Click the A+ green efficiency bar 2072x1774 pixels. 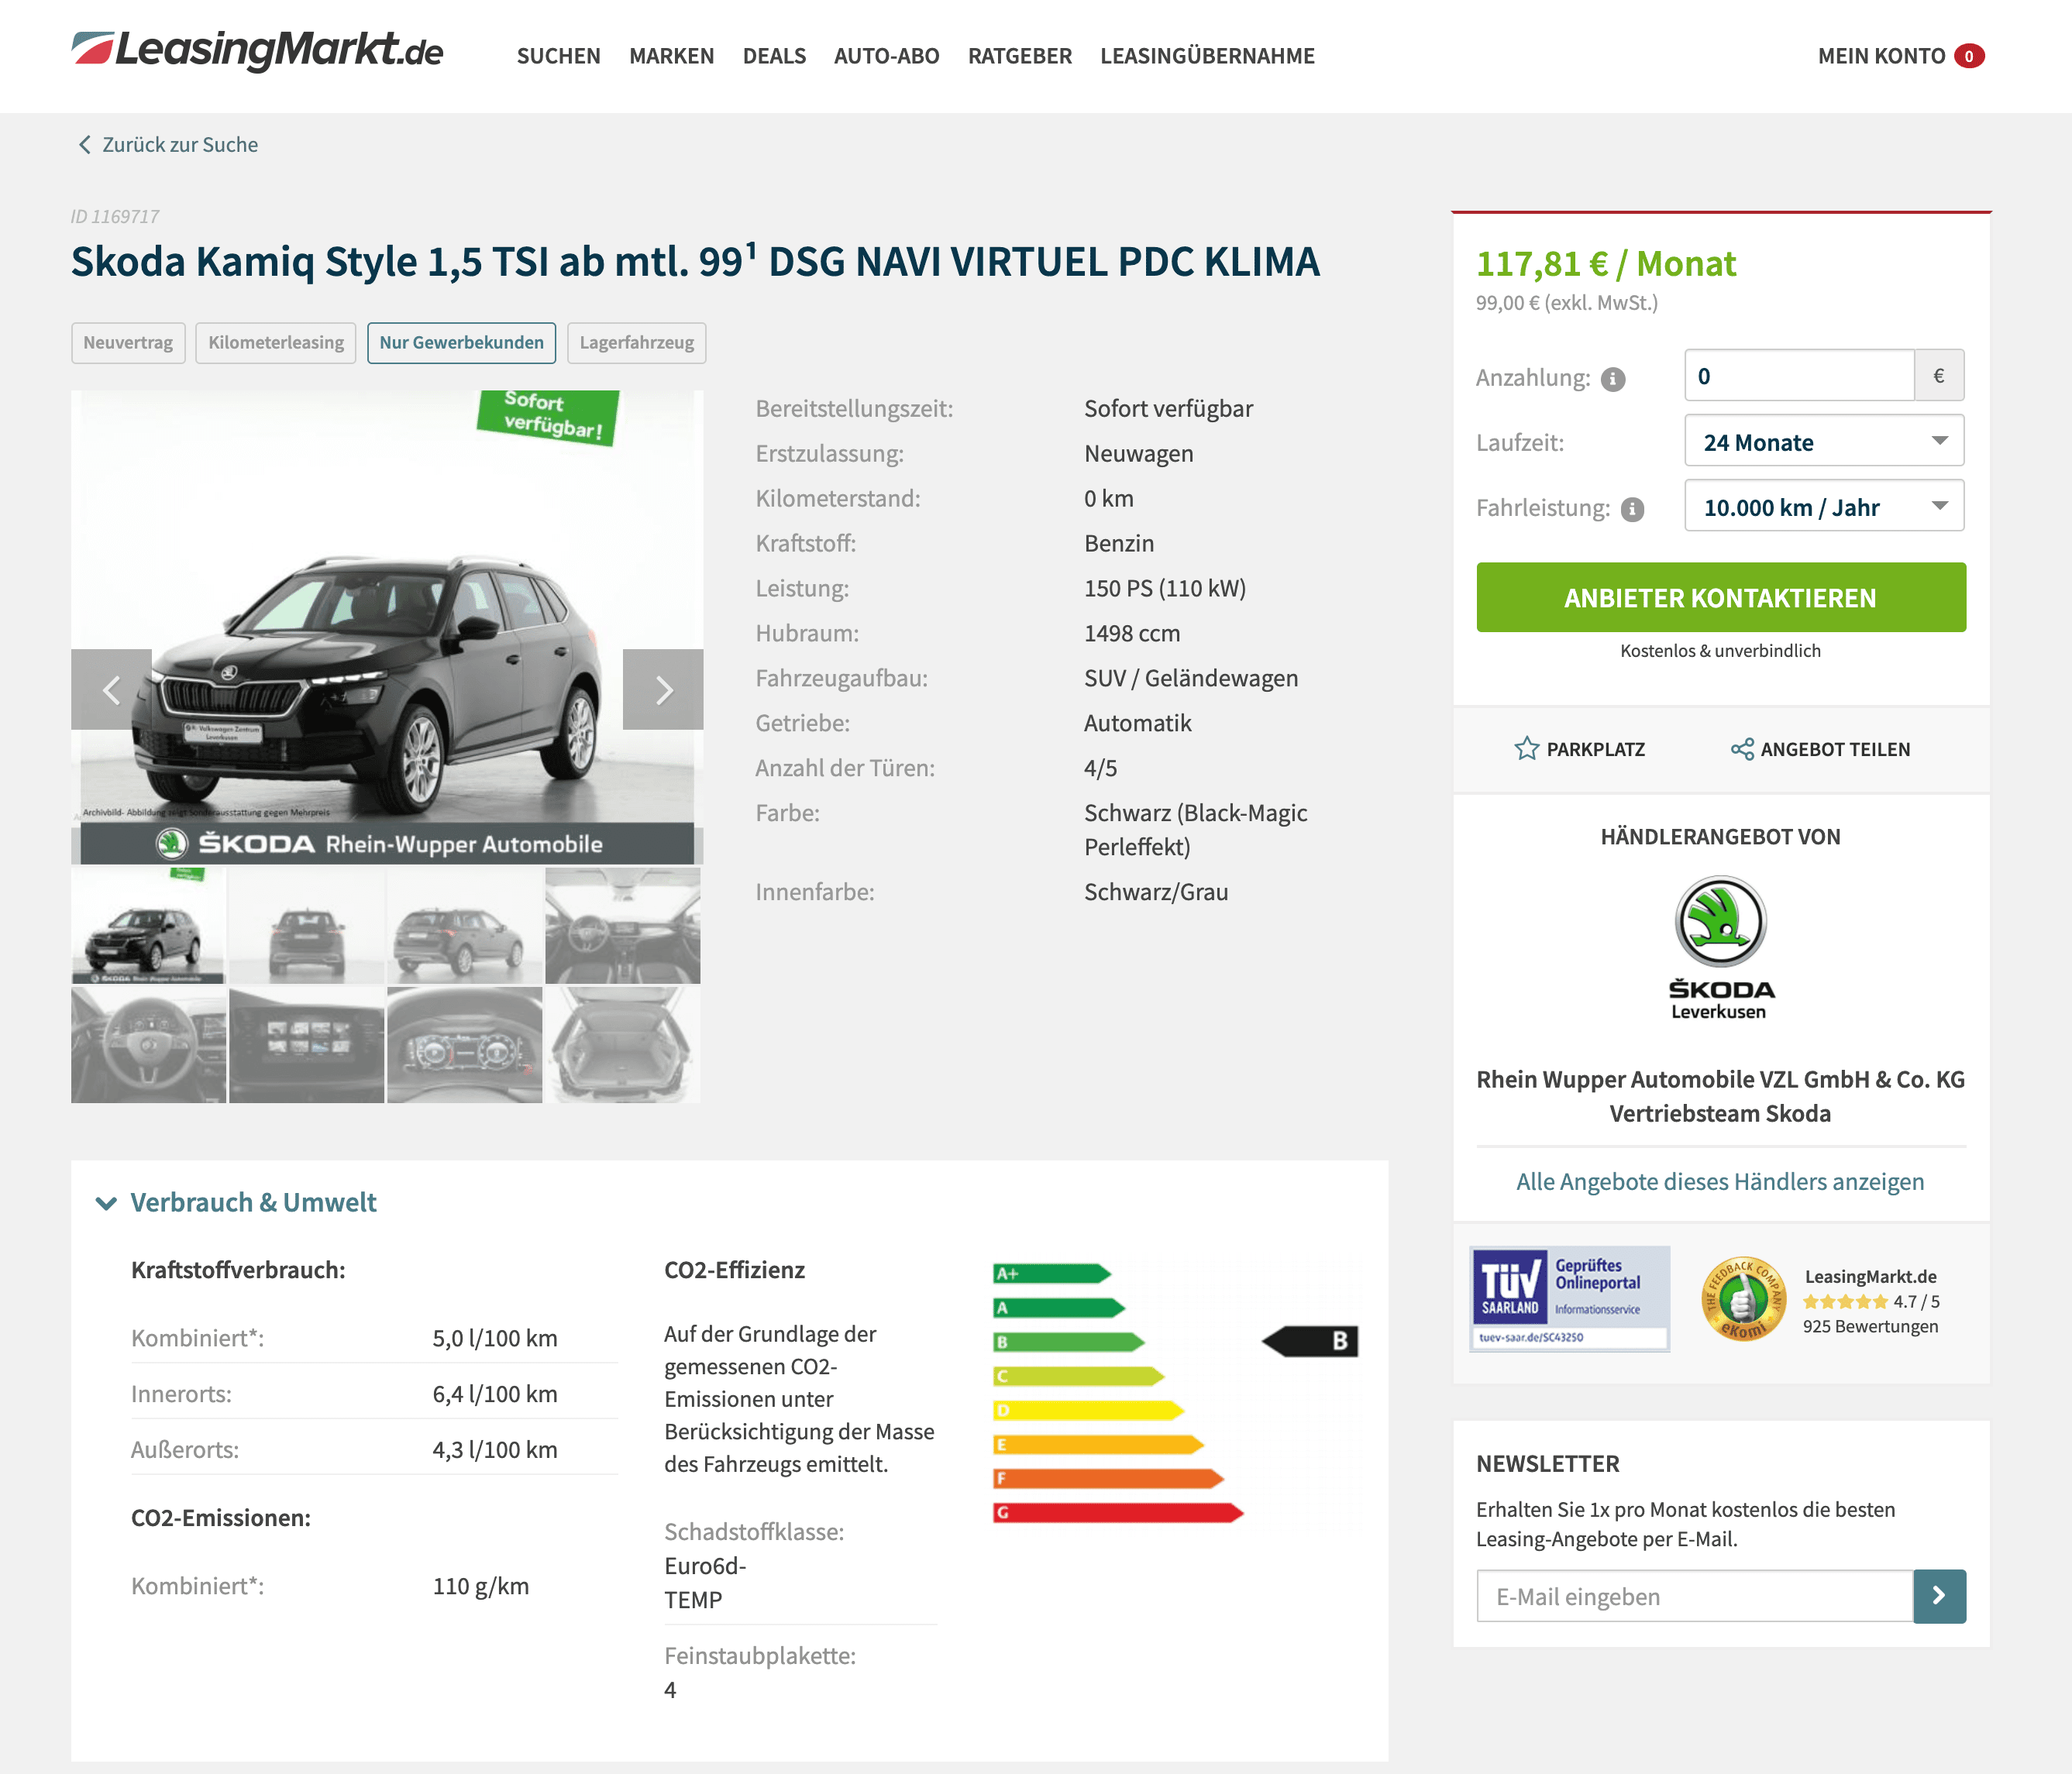[x=1052, y=1274]
